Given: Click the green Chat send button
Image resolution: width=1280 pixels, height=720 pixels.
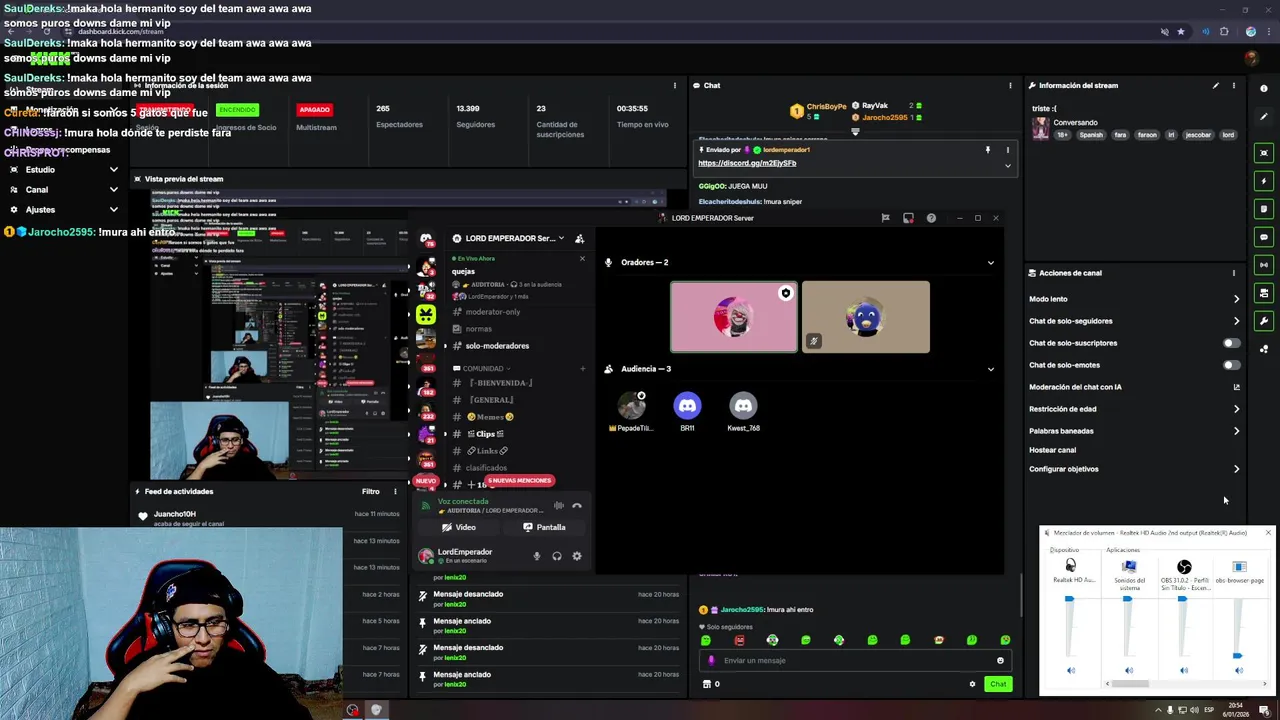Looking at the screenshot, I should 998,684.
